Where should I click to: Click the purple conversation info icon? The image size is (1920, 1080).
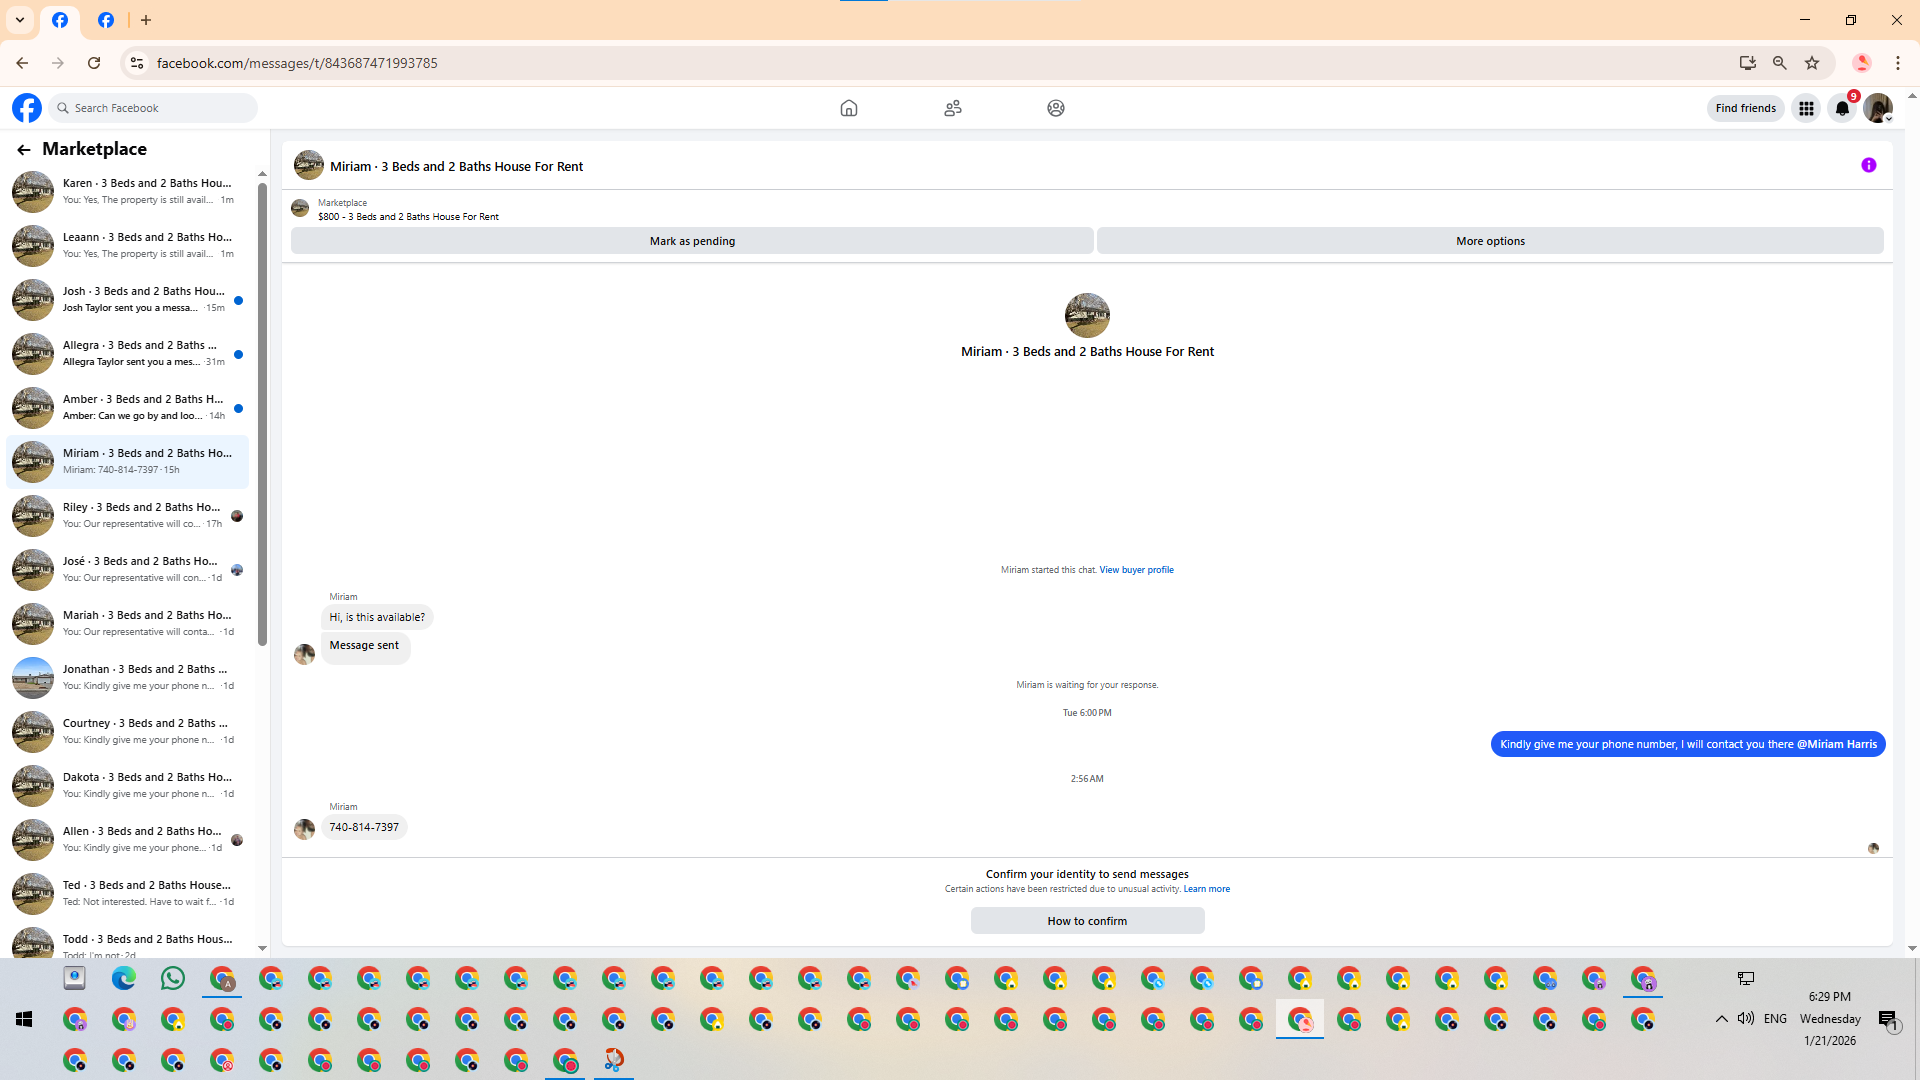(x=1868, y=166)
